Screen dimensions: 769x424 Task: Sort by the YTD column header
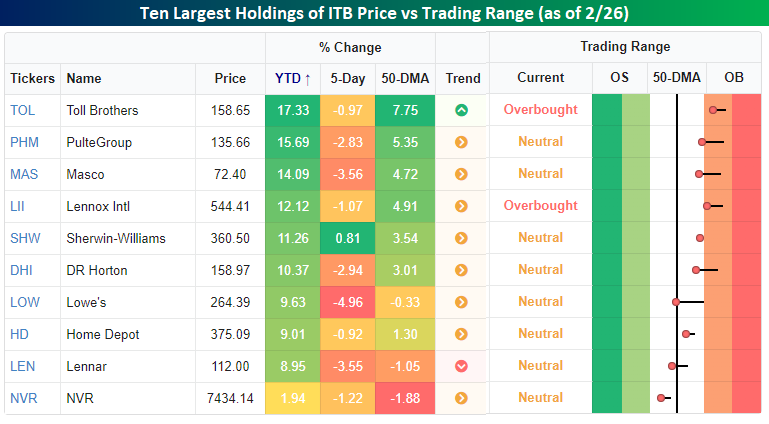(292, 78)
